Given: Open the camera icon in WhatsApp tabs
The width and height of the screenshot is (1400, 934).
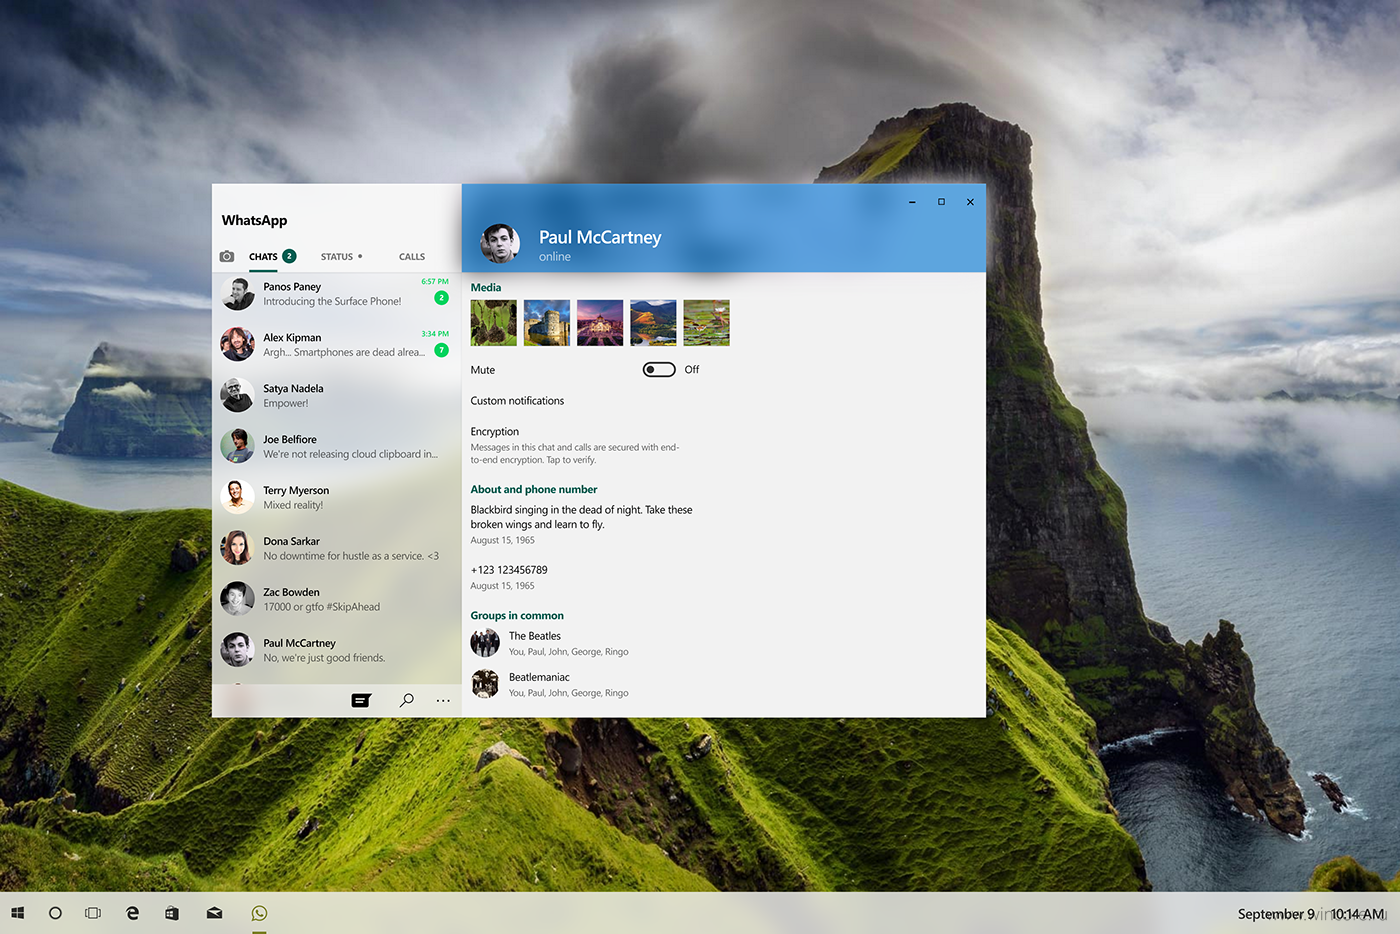Looking at the screenshot, I should [227, 257].
